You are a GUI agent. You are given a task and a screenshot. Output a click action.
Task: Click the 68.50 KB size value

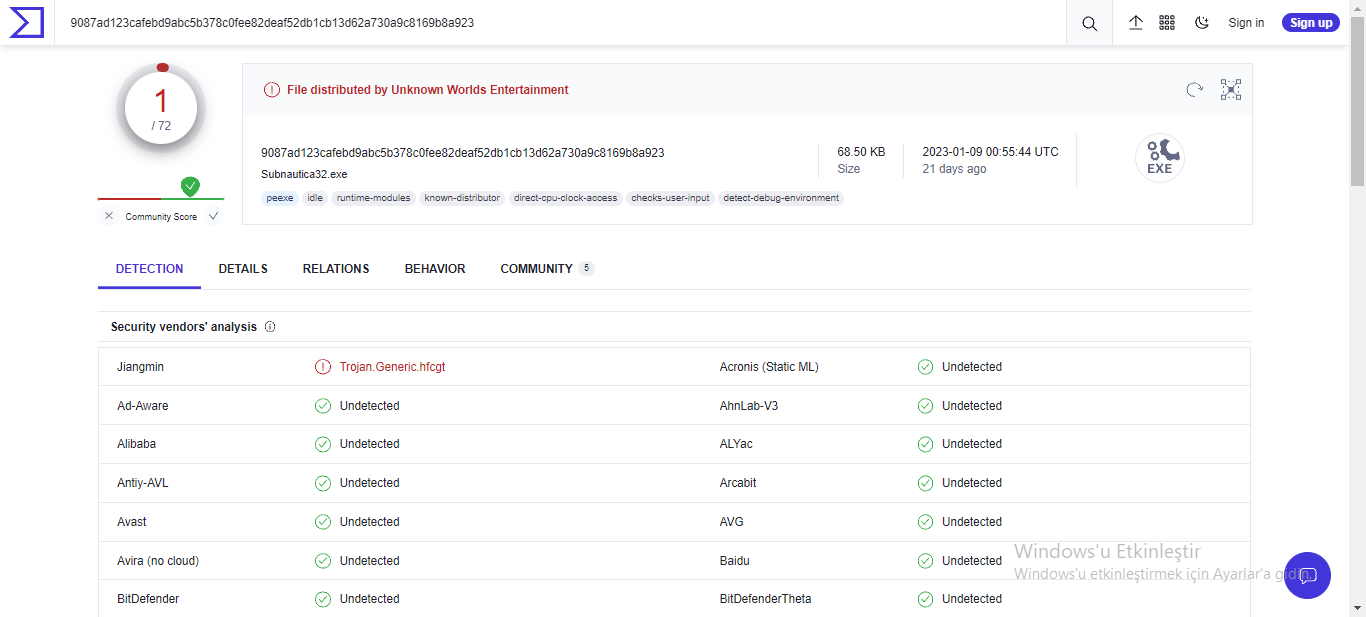click(861, 152)
